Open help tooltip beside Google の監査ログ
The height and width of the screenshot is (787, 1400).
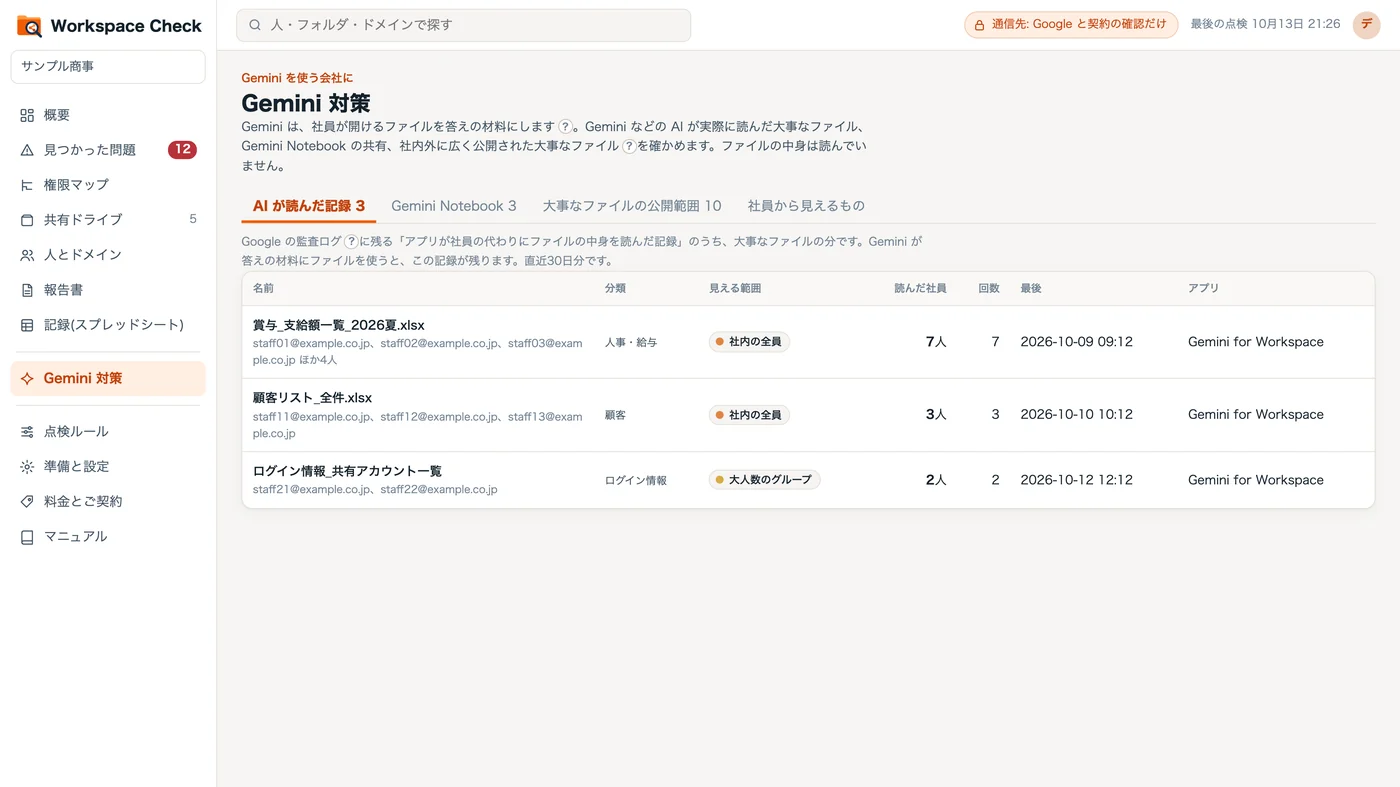(351, 242)
